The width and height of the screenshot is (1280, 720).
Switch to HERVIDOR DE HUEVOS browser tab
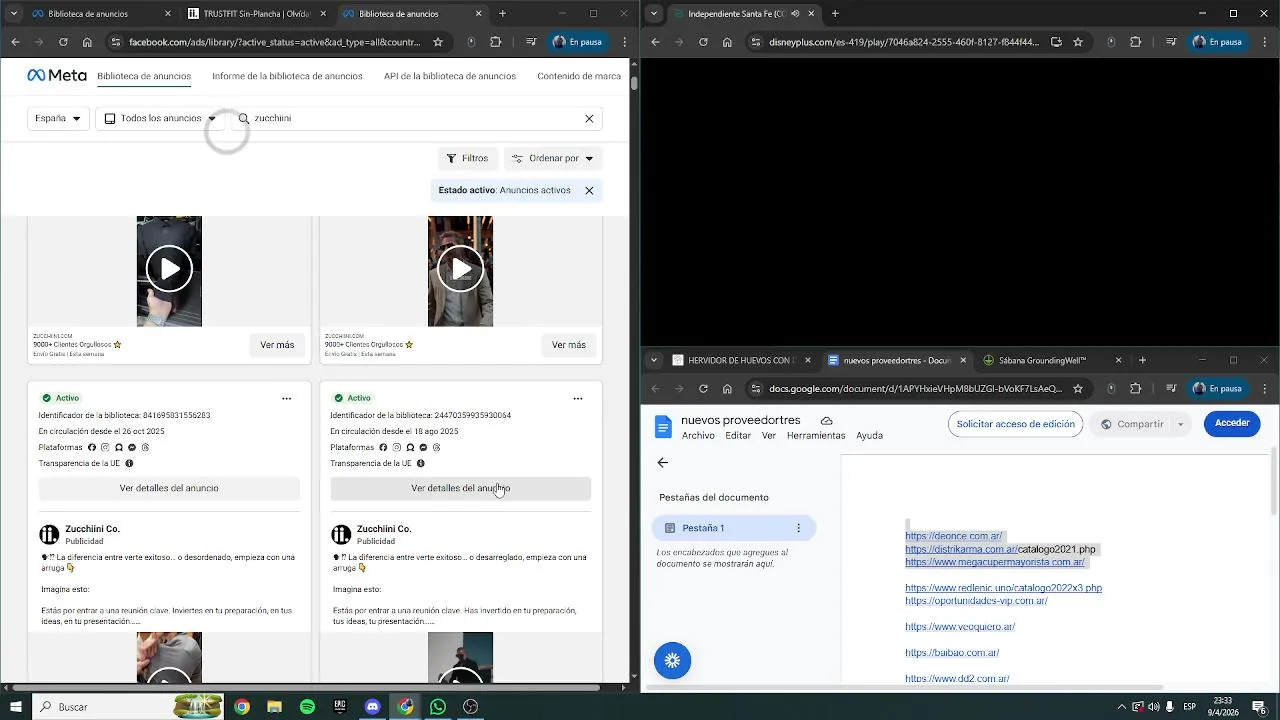point(740,360)
